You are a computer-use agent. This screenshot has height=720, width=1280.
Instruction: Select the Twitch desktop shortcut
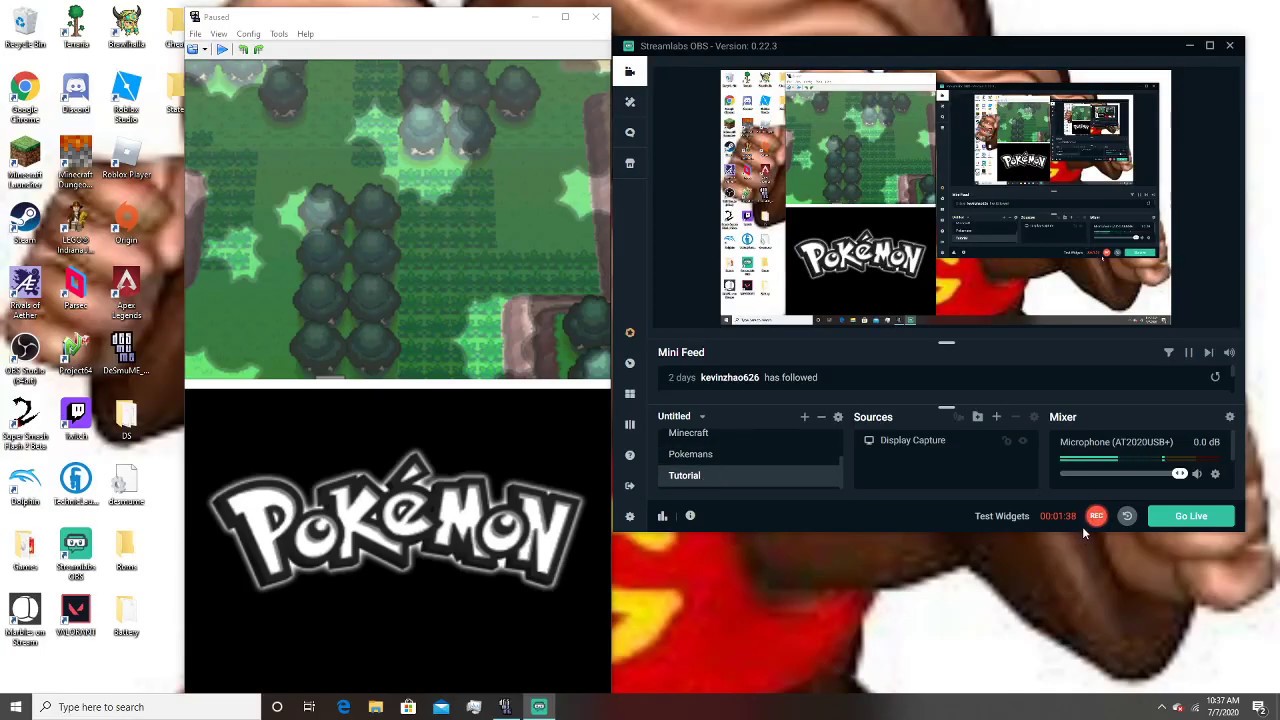(x=76, y=419)
